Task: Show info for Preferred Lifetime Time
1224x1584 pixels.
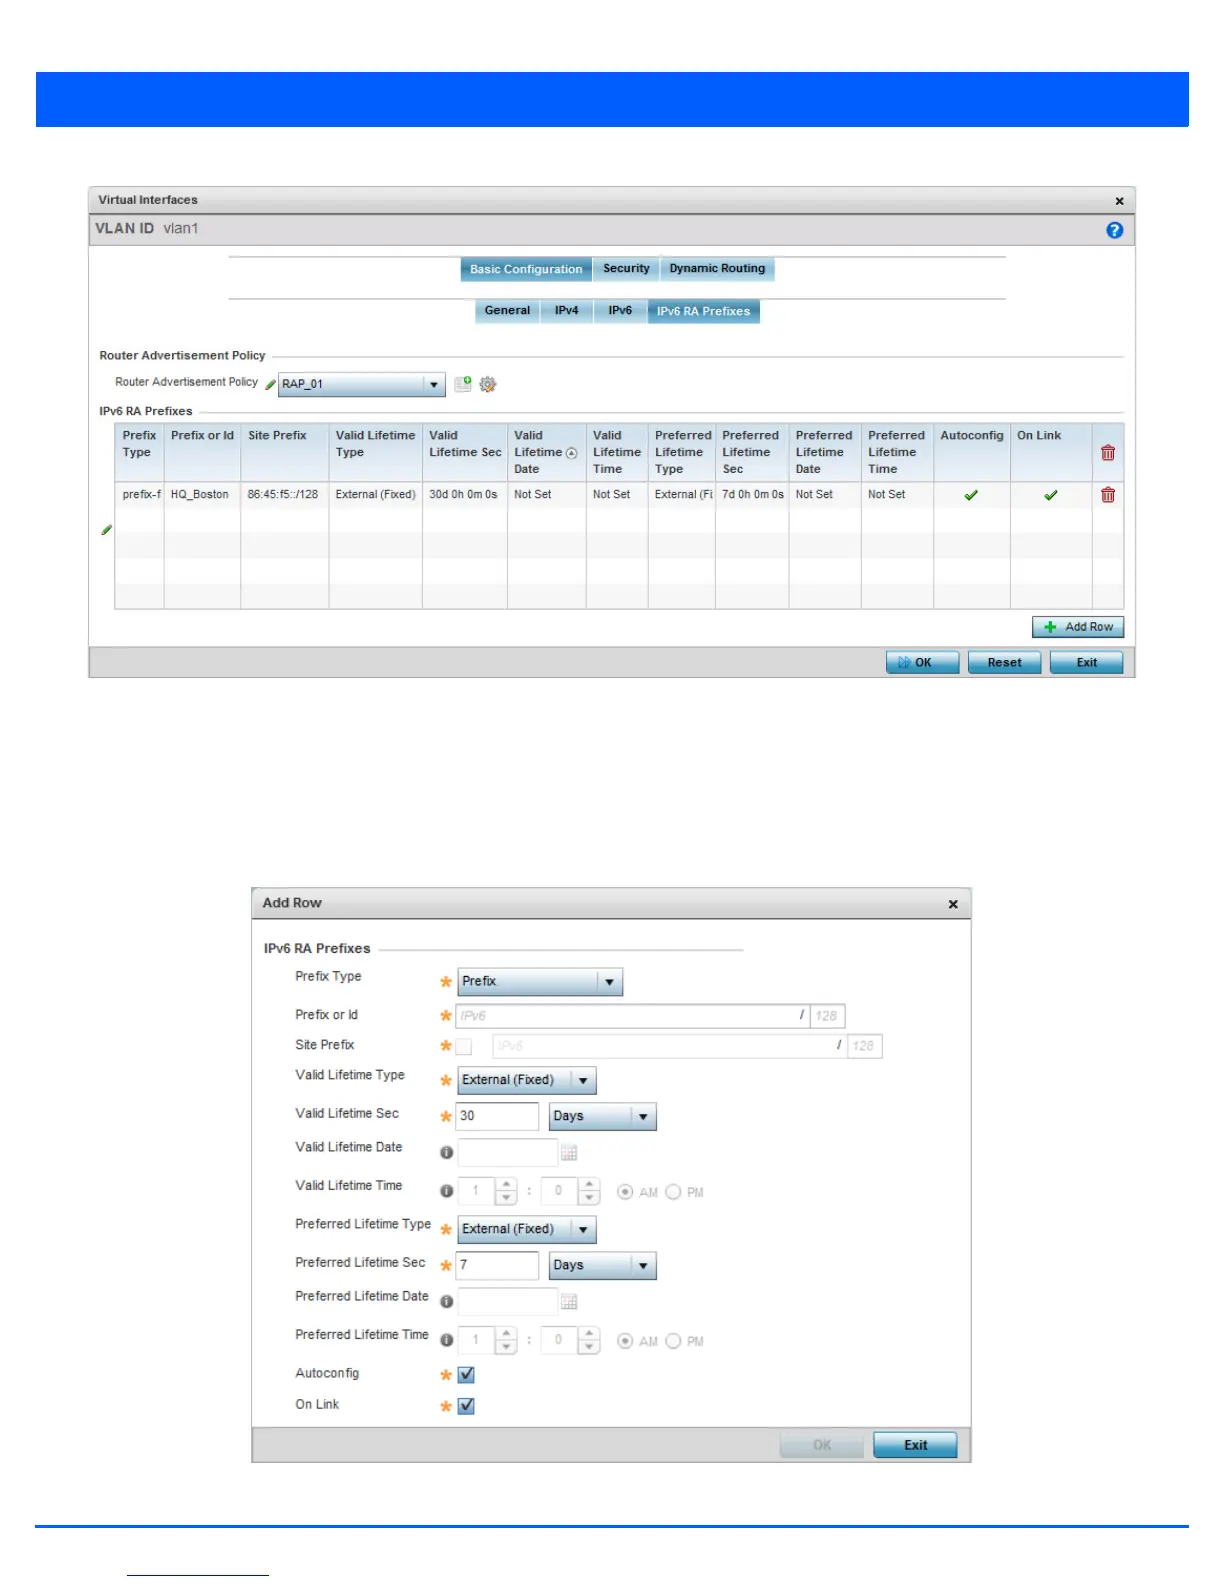Action: click(x=446, y=1340)
